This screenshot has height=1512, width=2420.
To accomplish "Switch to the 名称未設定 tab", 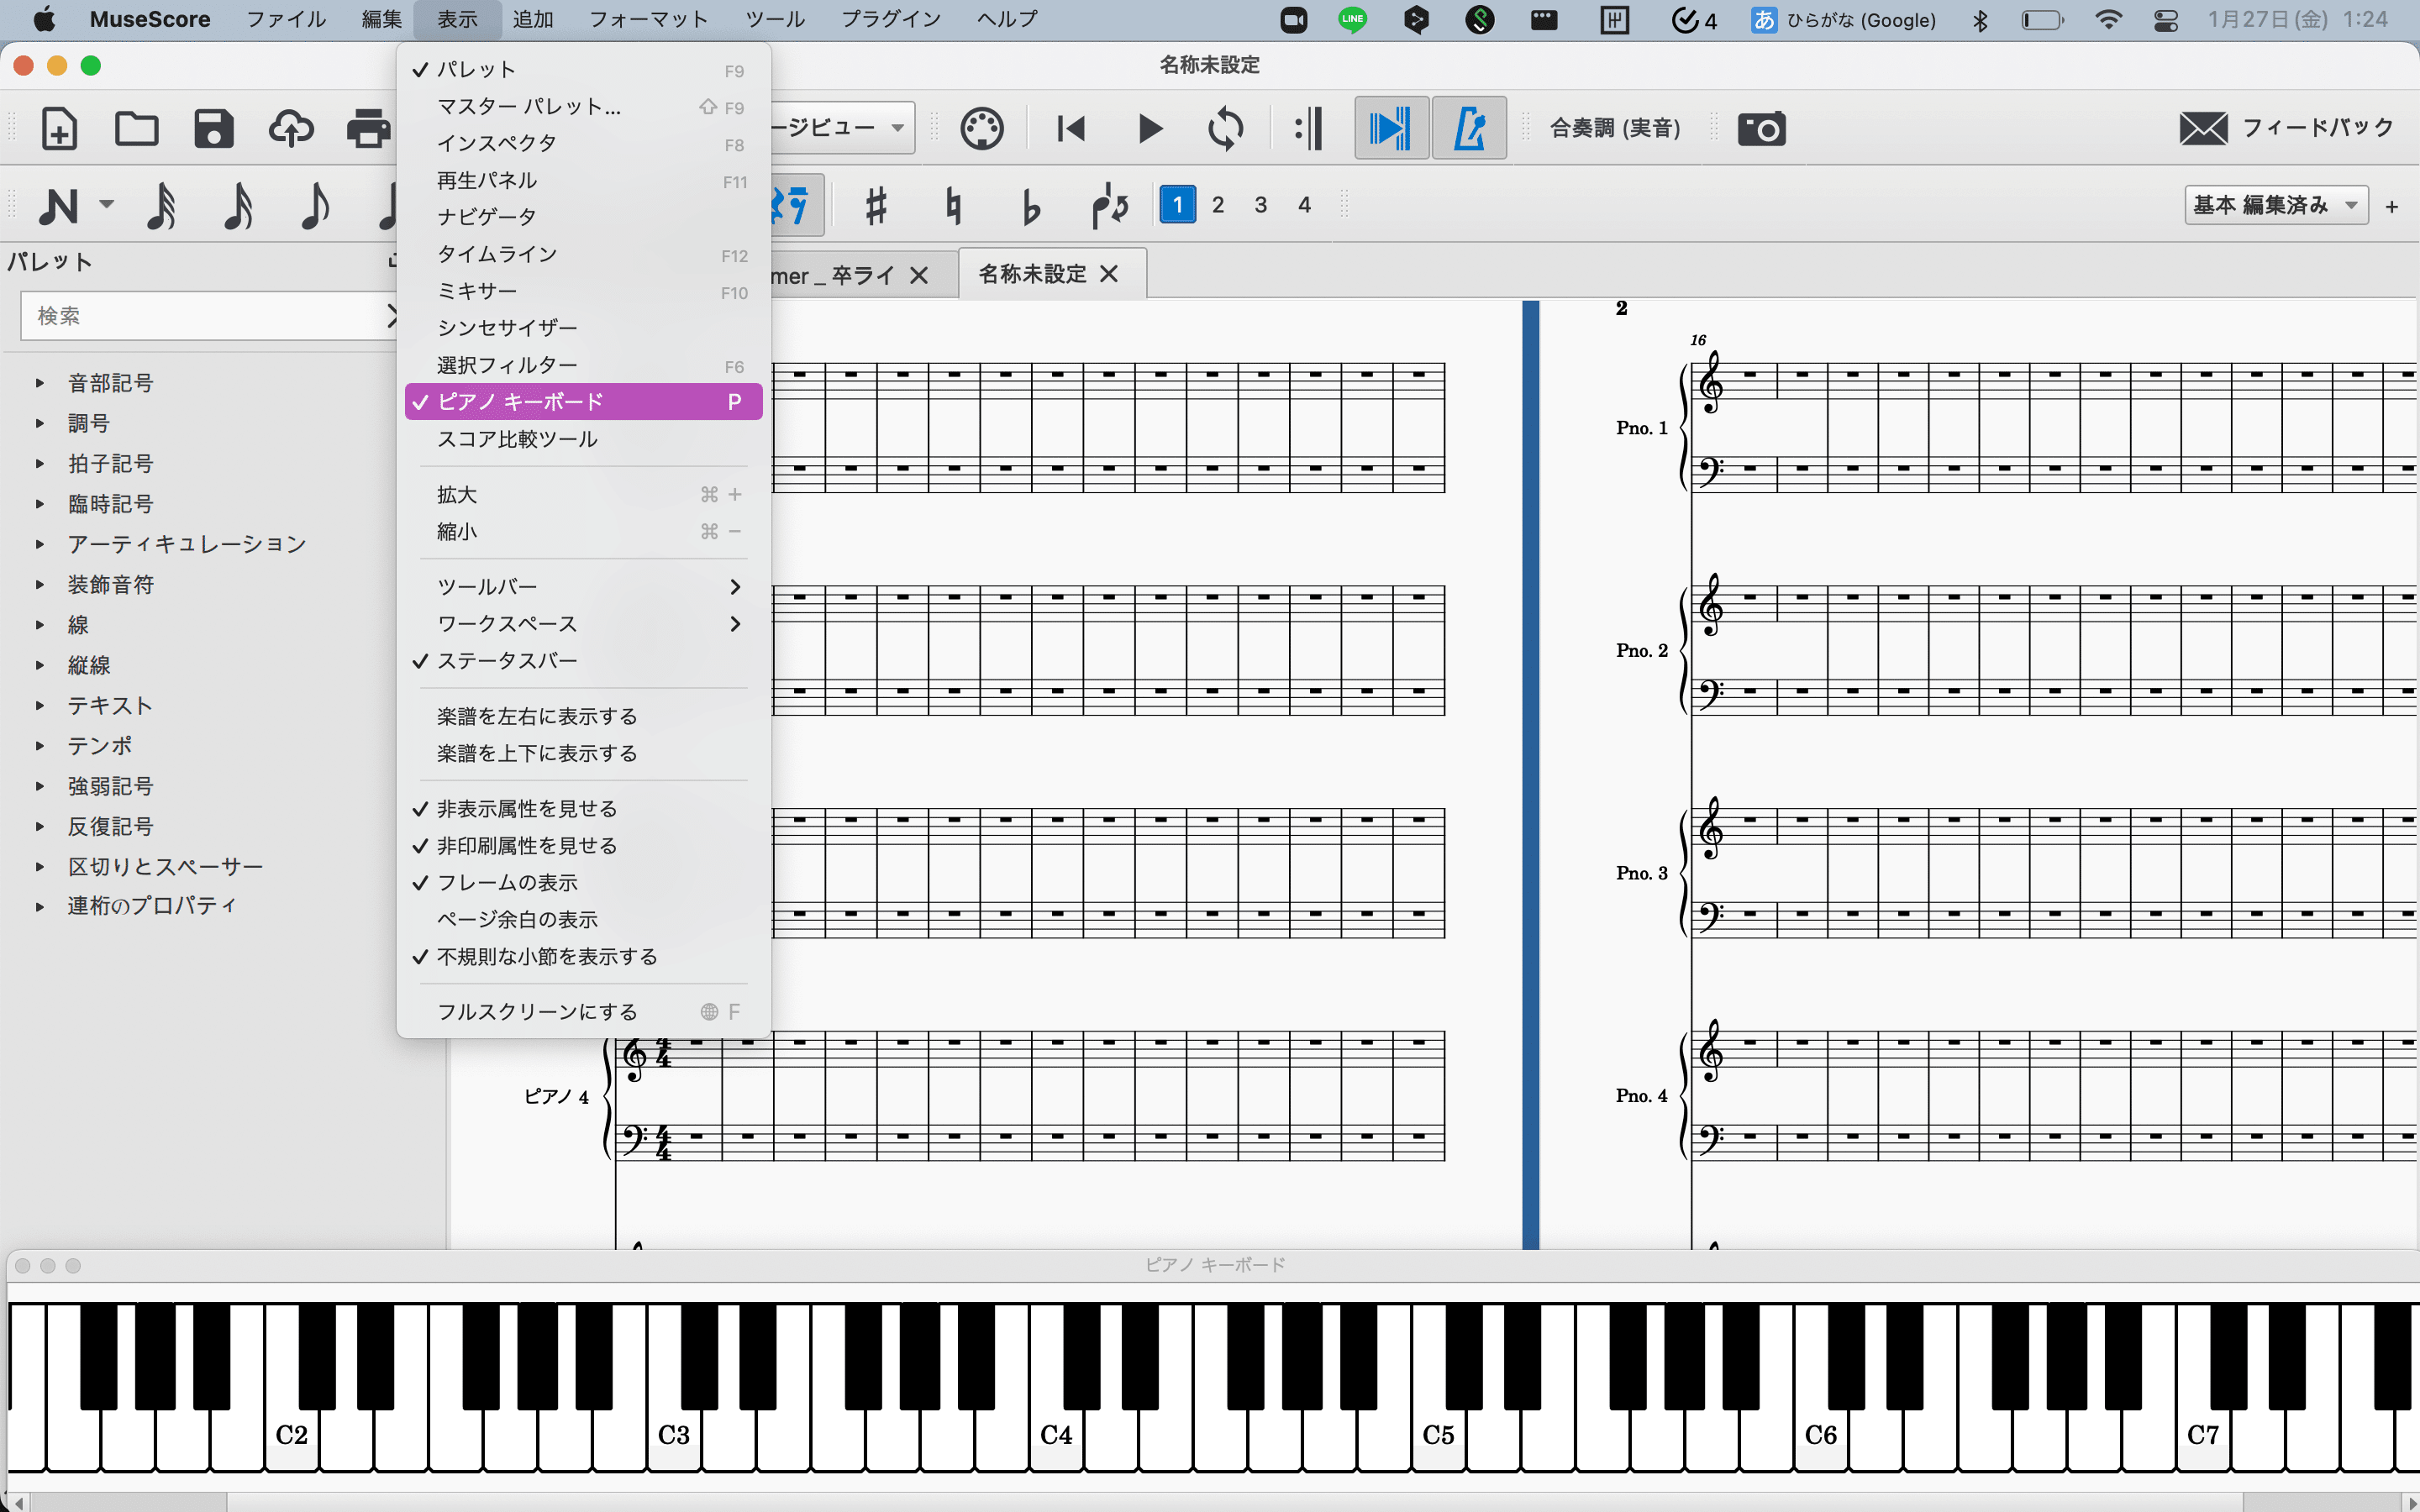I will click(x=1033, y=273).
